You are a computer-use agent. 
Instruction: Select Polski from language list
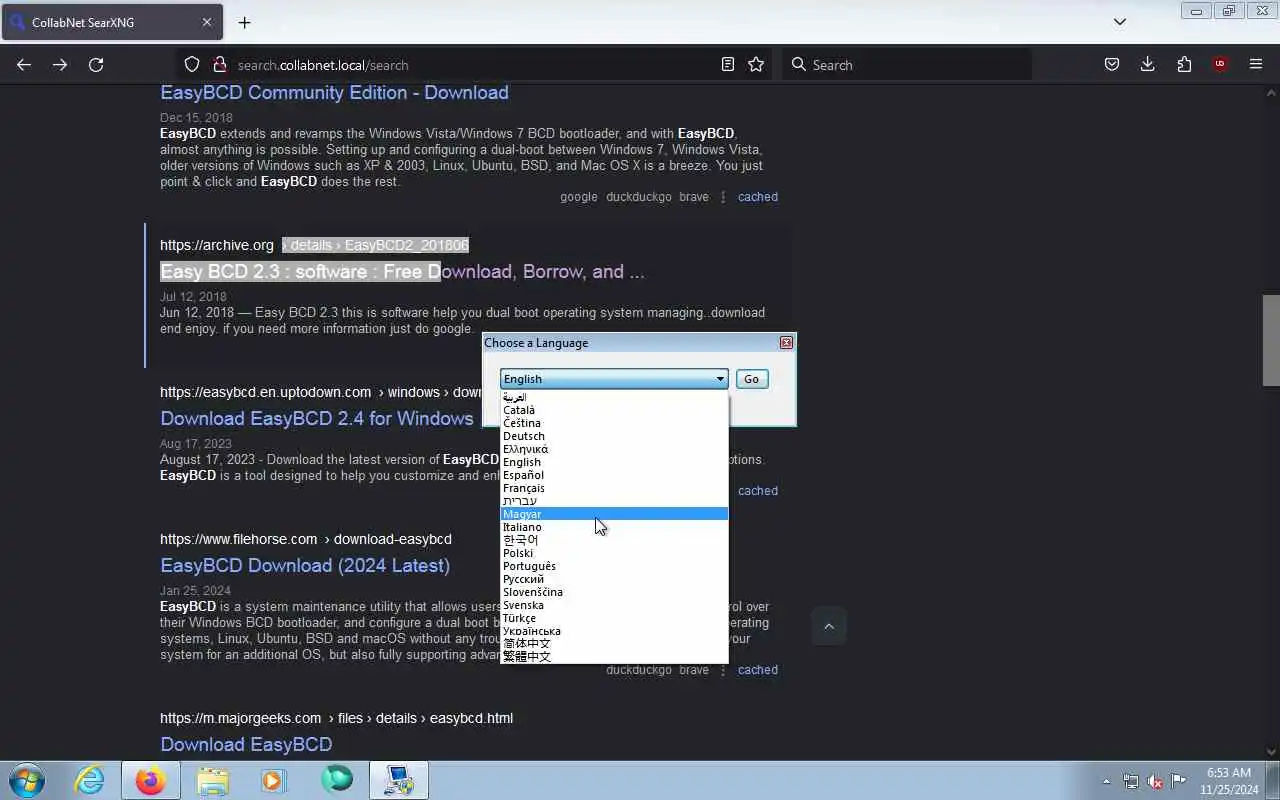pos(614,553)
